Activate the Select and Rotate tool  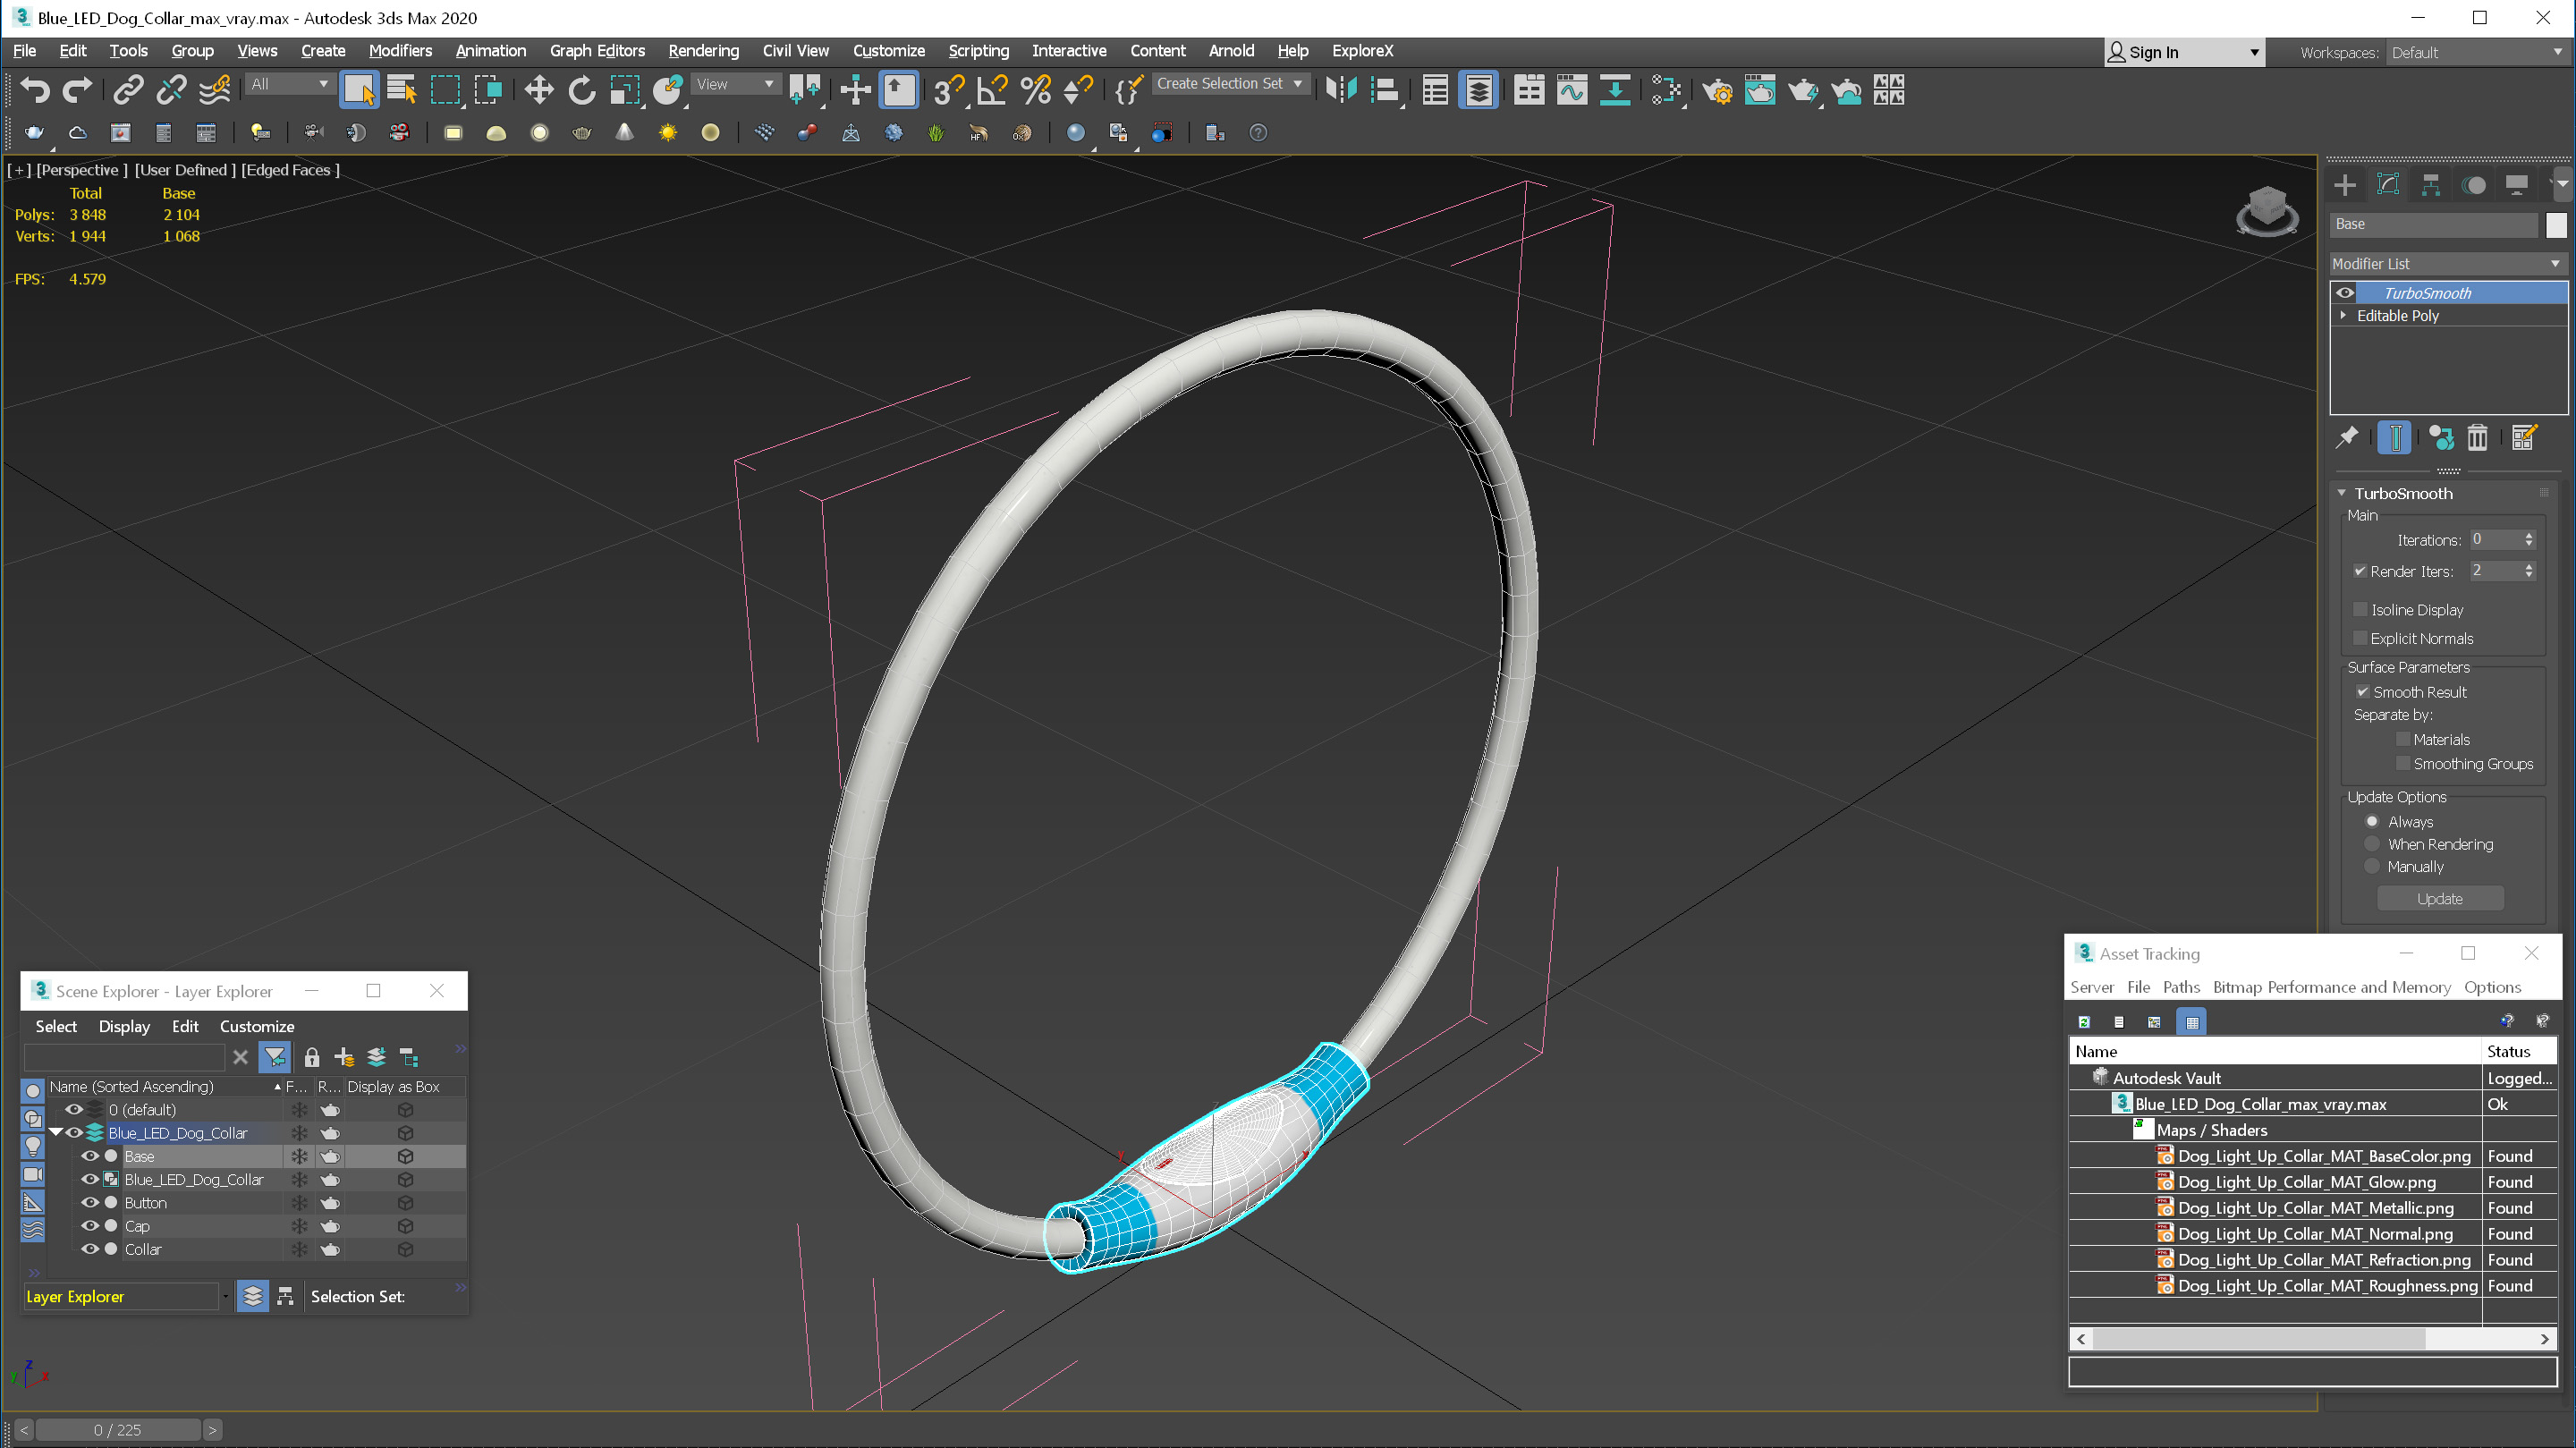coord(581,91)
